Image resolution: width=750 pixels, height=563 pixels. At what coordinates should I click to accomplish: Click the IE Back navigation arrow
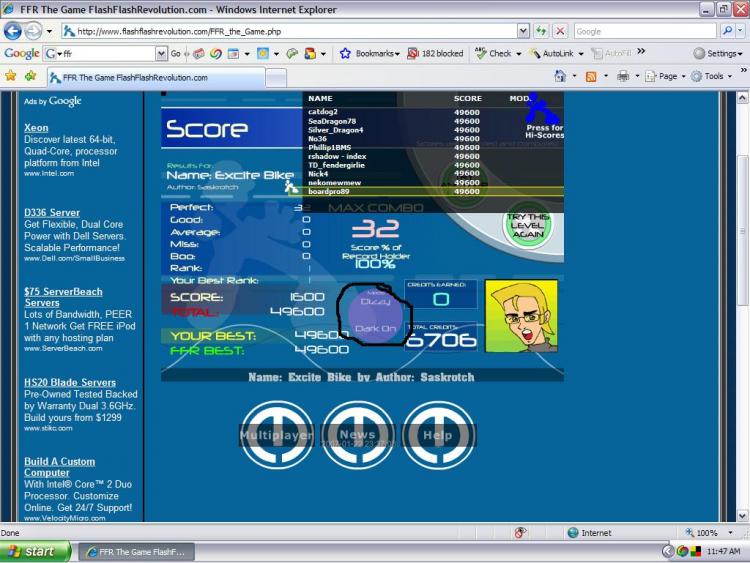click(x=13, y=32)
